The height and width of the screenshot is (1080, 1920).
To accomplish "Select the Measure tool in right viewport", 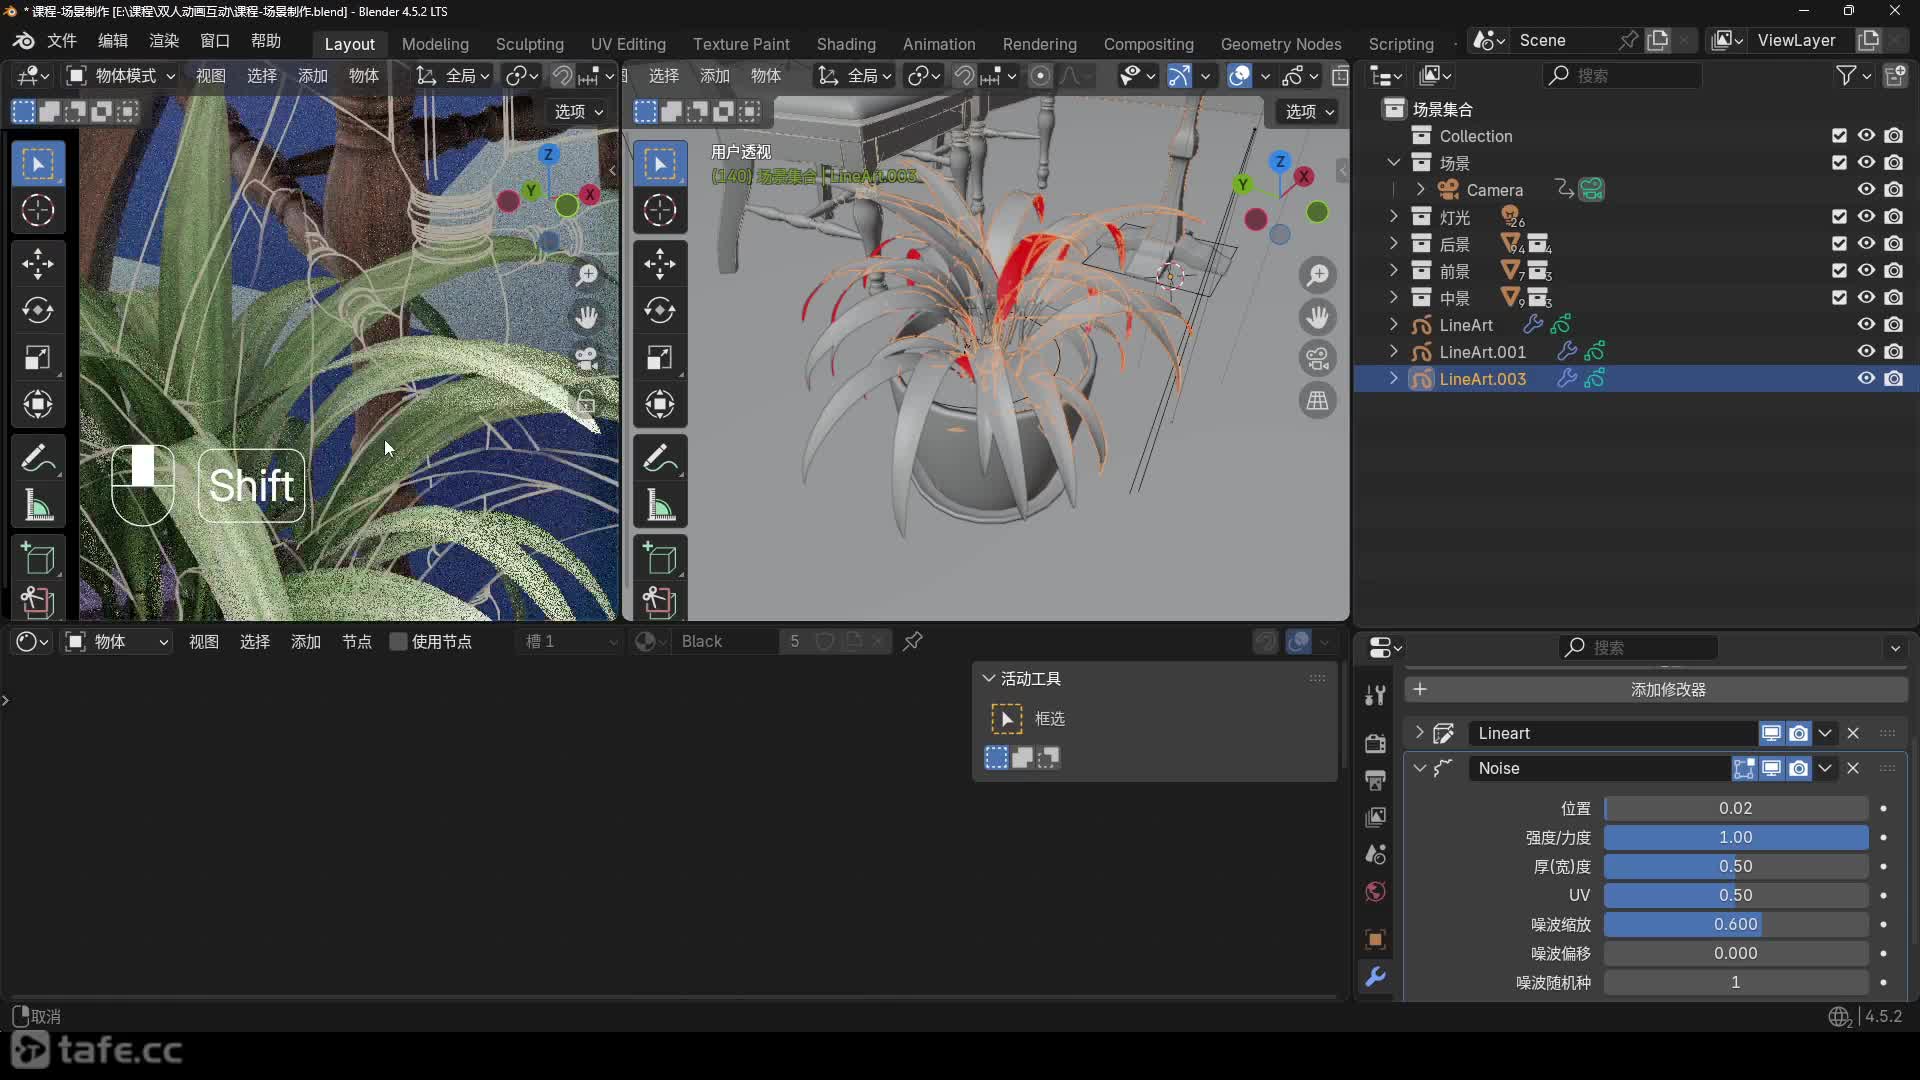I will [x=660, y=506].
